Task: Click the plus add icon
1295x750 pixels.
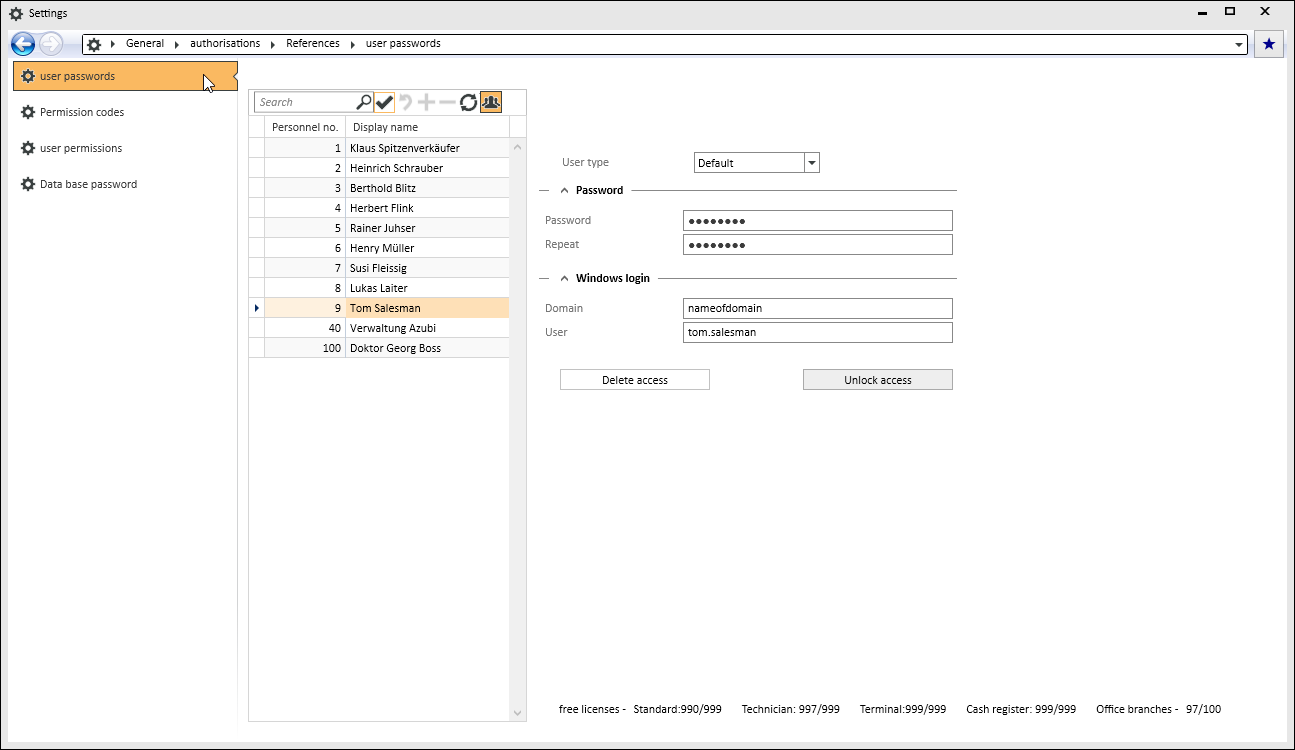Action: point(427,102)
